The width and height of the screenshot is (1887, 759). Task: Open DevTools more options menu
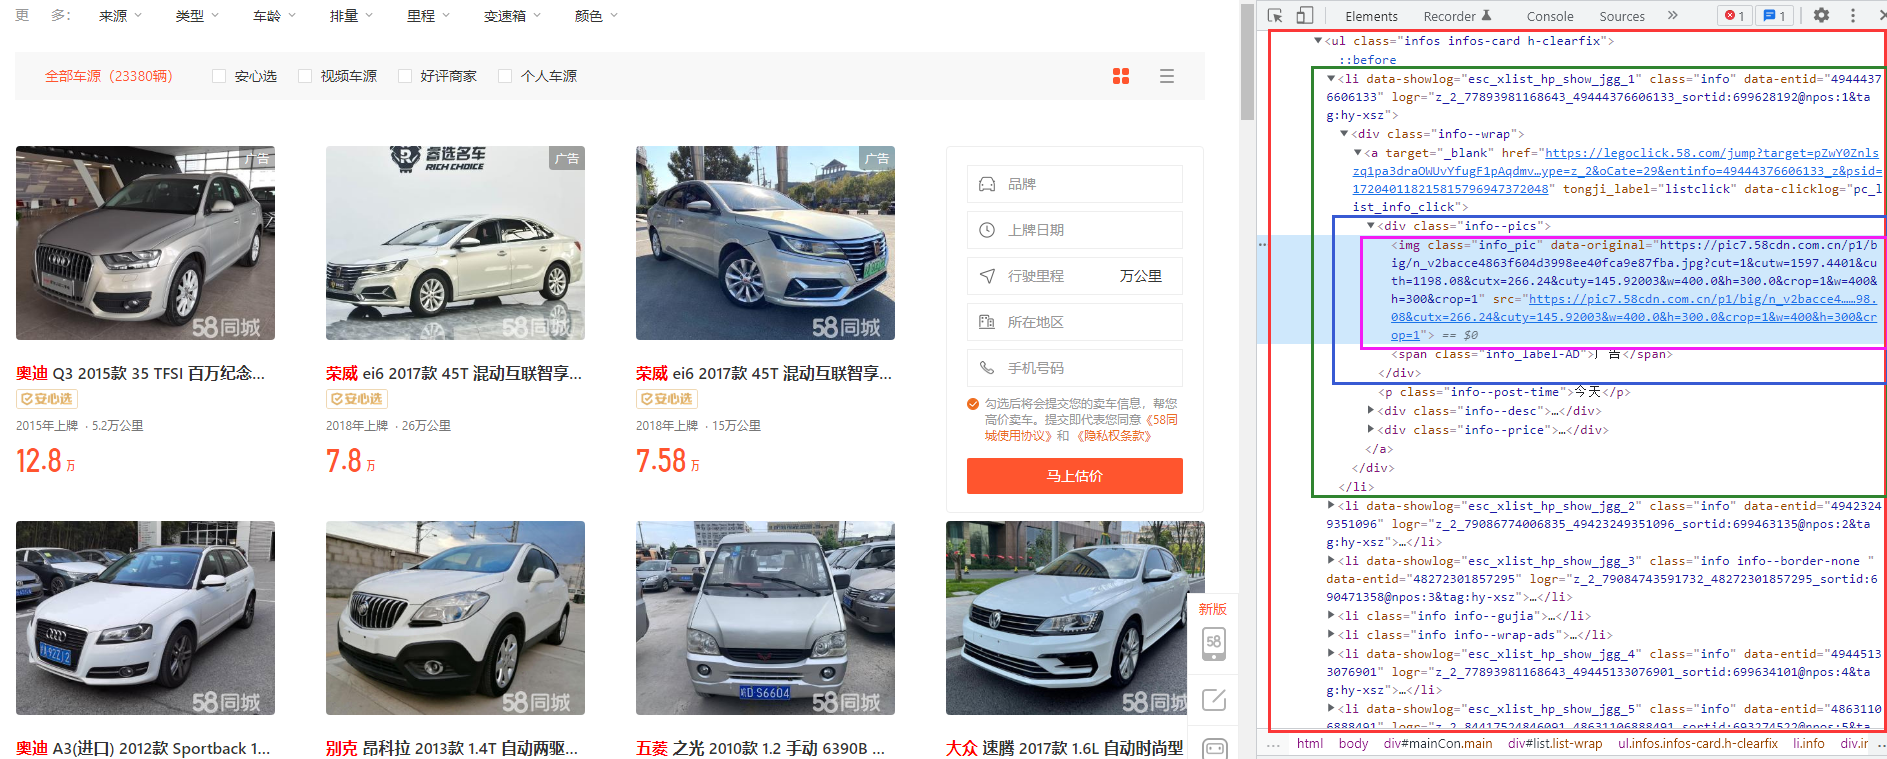coord(1853,16)
